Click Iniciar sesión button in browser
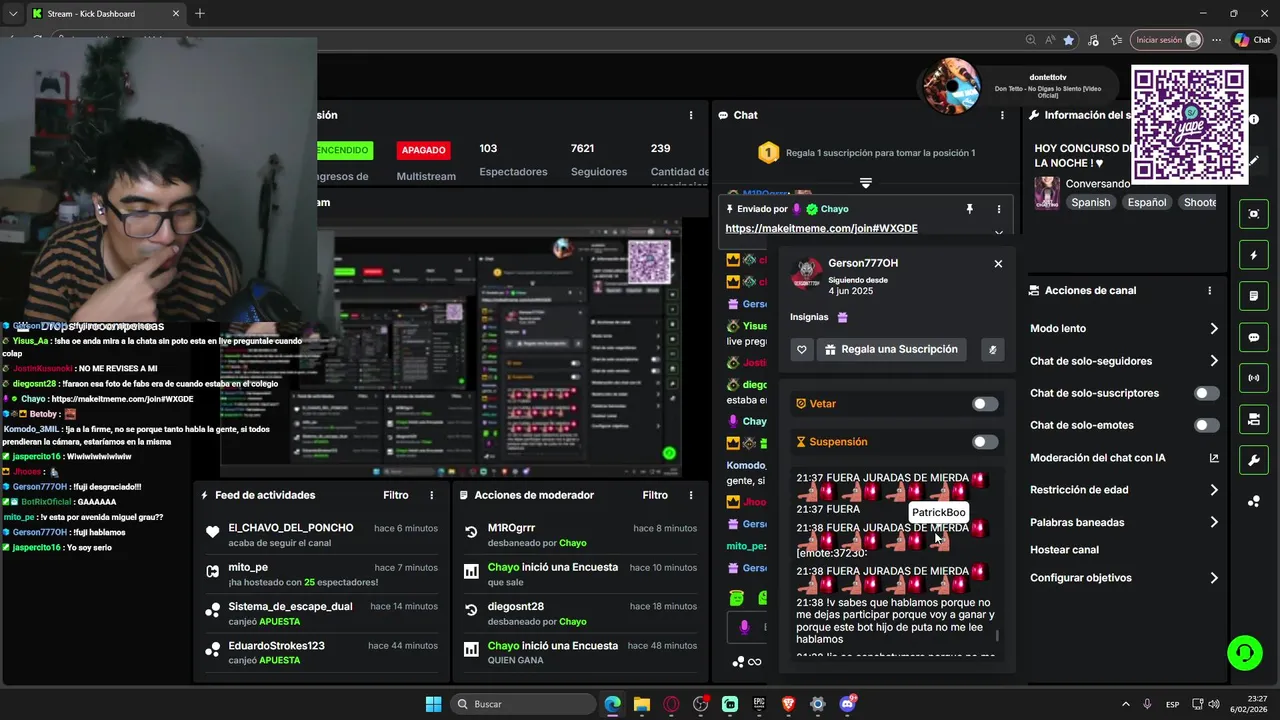This screenshot has height=720, width=1280. [x=1166, y=40]
